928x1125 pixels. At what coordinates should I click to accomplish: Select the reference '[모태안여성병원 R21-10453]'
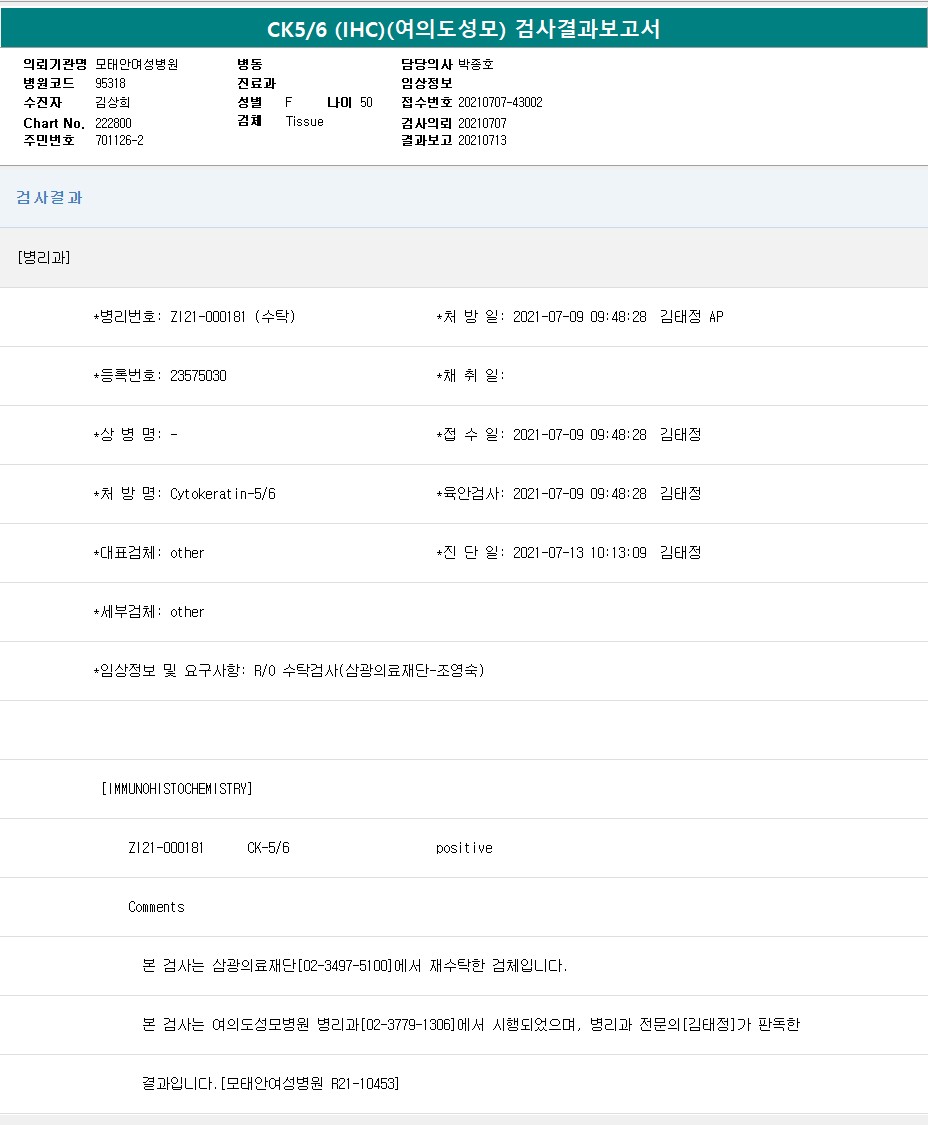(309, 1083)
